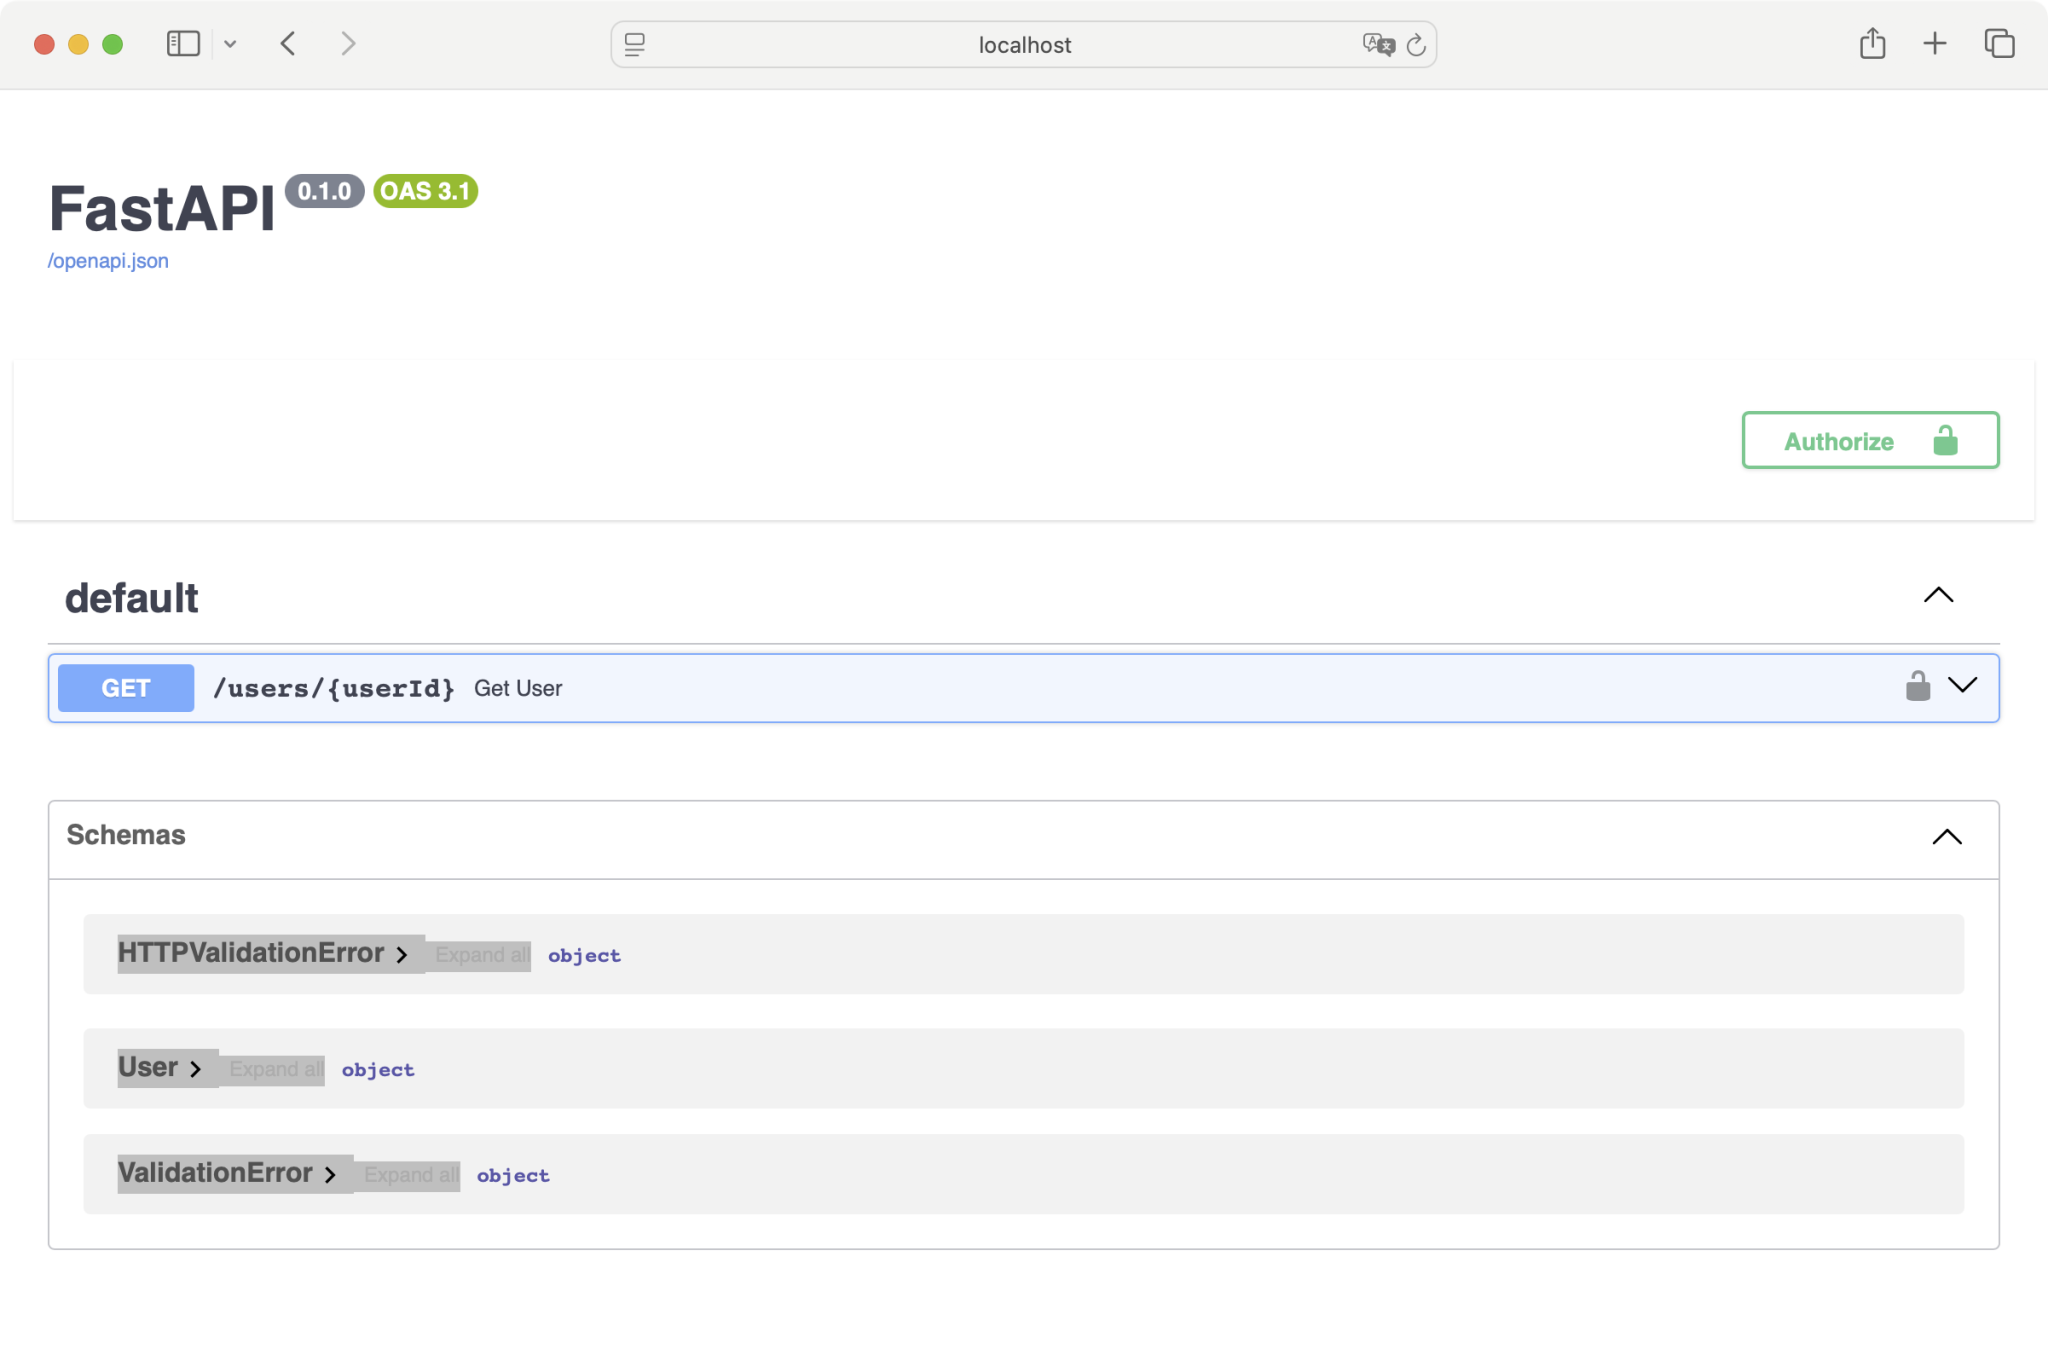Click Expand all next to User schema
2048x1349 pixels.
point(276,1069)
